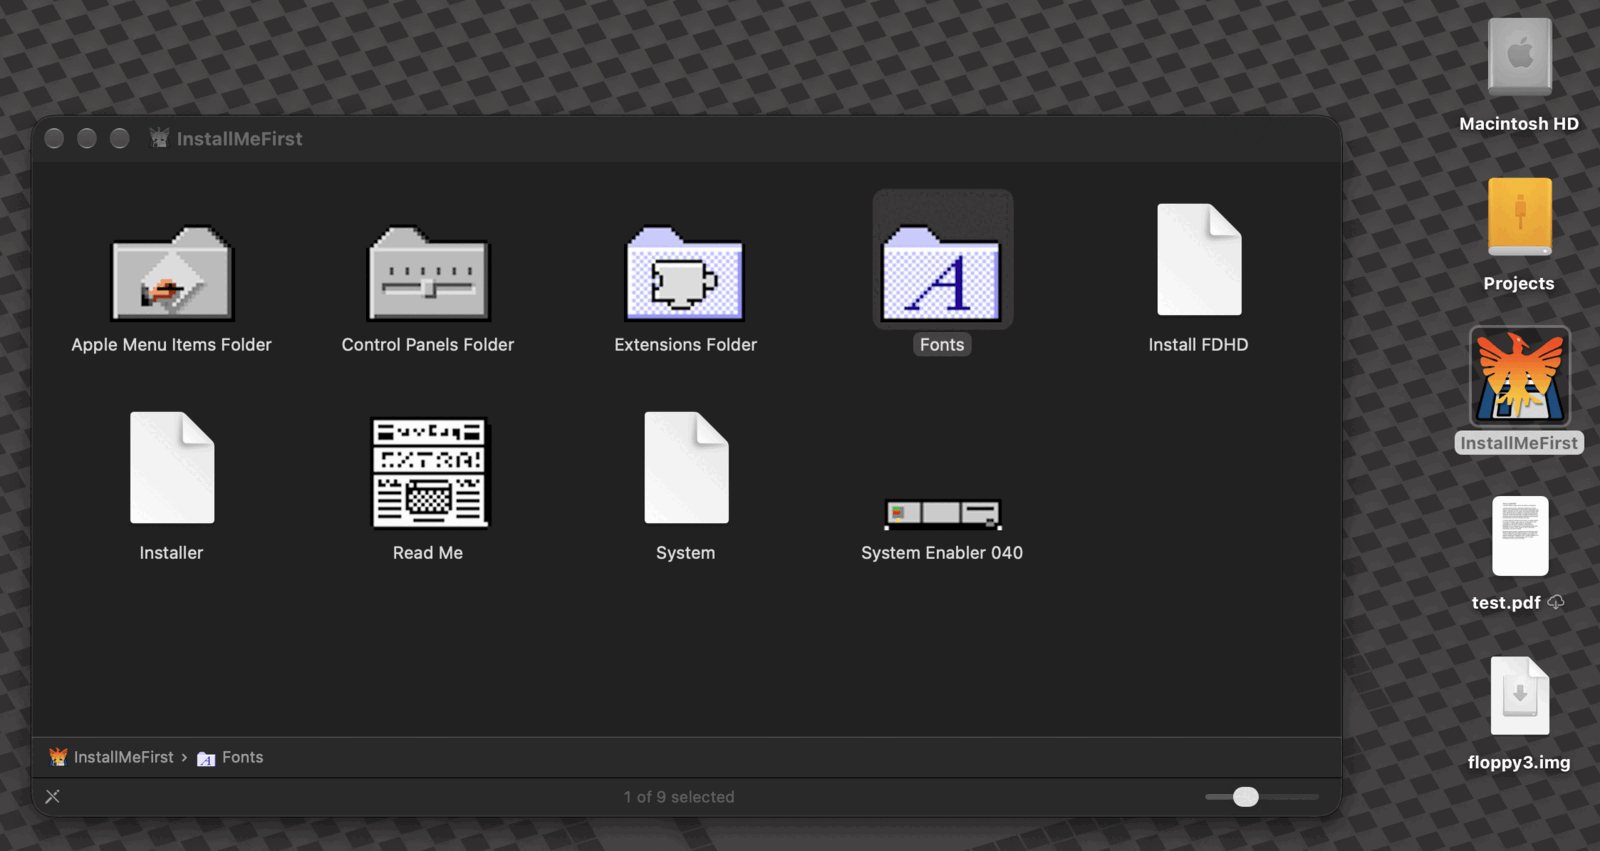Click the 'Installer' file name label
The width and height of the screenshot is (1600, 851).
(x=171, y=553)
